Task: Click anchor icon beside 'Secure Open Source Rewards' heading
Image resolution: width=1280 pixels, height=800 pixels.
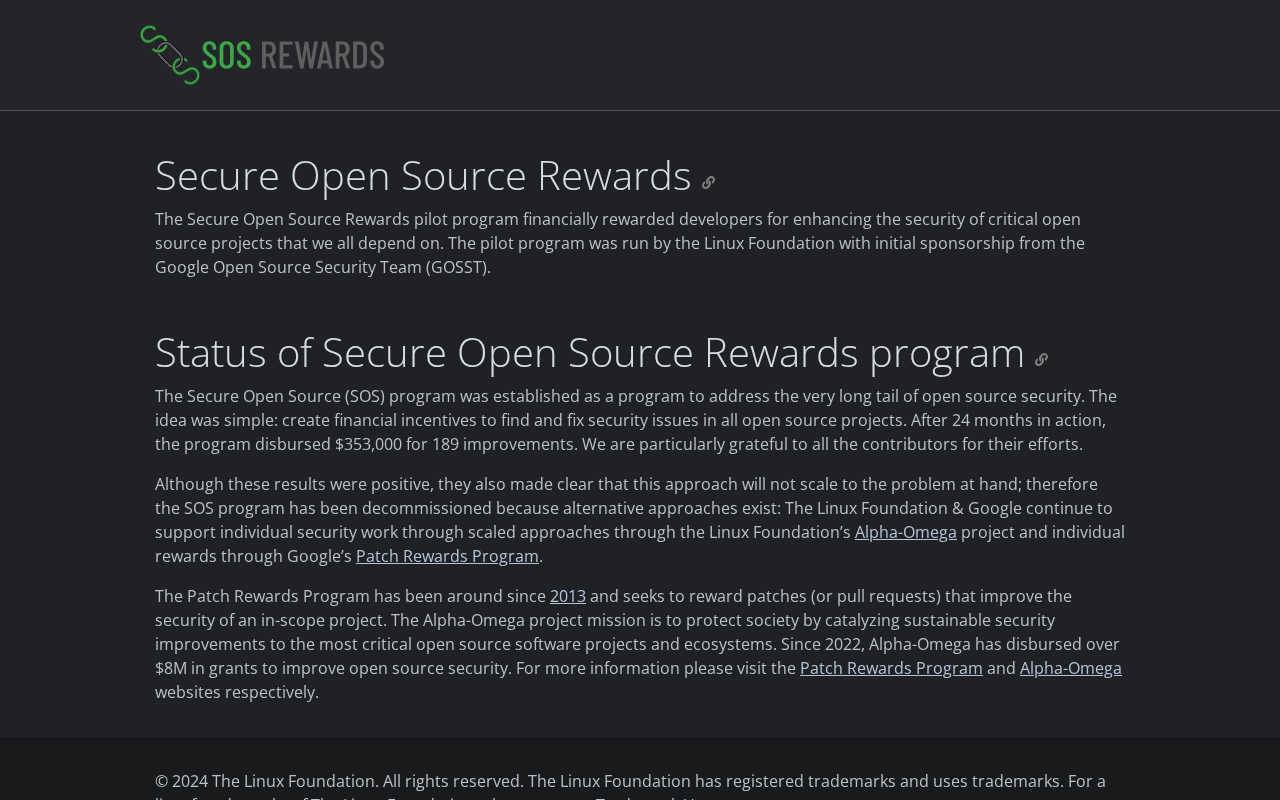Action: point(708,183)
